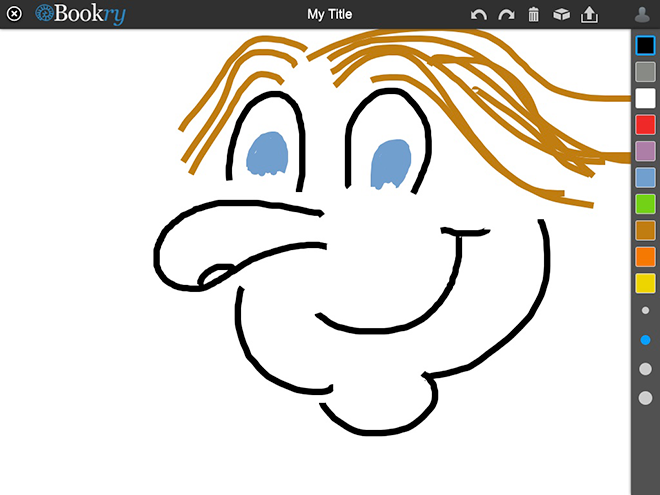
Task: Open the box package icon
Action: tap(562, 14)
